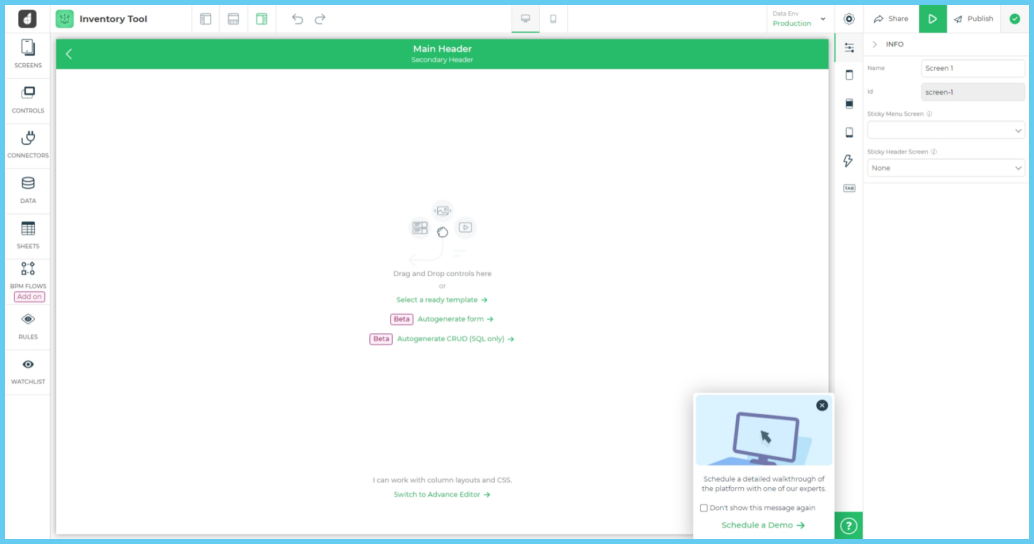This screenshot has width=1034, height=544.
Task: Open the Data panel
Action: tap(28, 189)
